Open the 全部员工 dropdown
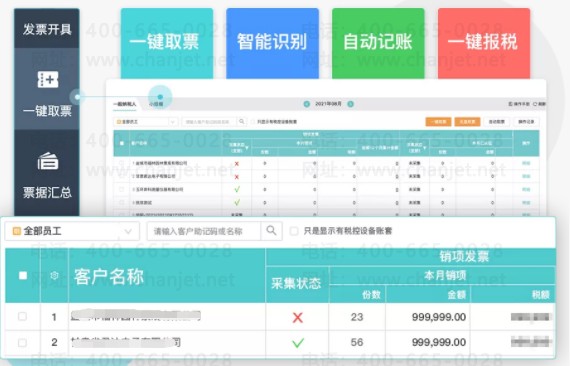The image size is (570, 366). coord(72,231)
